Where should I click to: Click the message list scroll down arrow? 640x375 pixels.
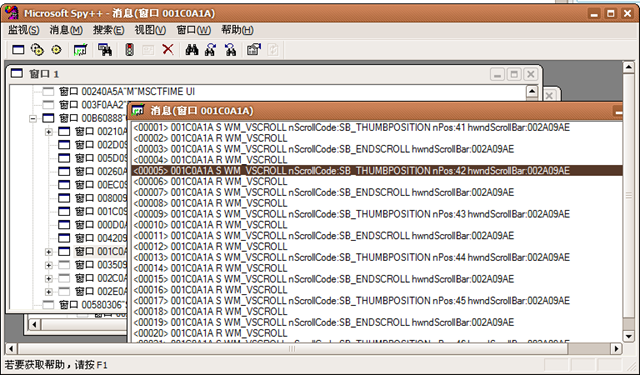(x=629, y=336)
